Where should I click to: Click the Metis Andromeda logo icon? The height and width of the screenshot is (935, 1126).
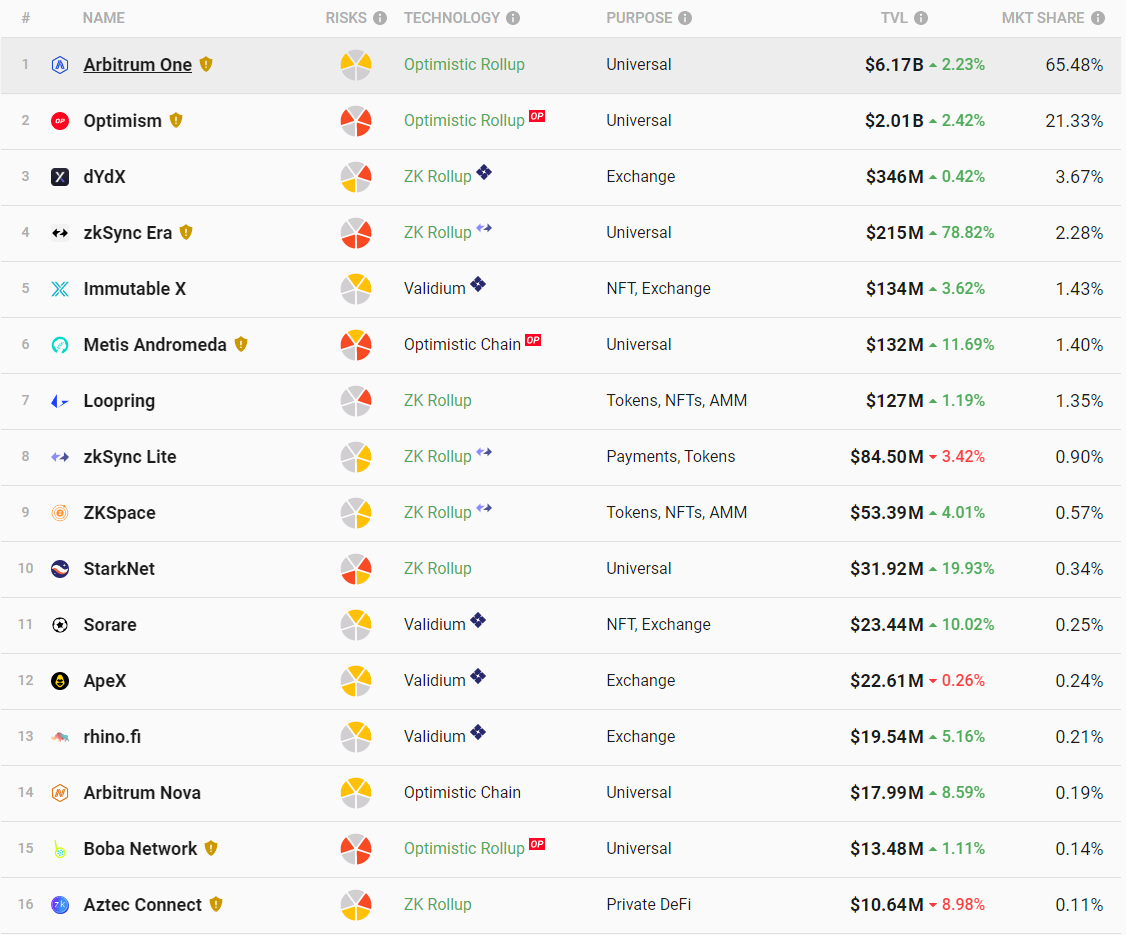60,345
